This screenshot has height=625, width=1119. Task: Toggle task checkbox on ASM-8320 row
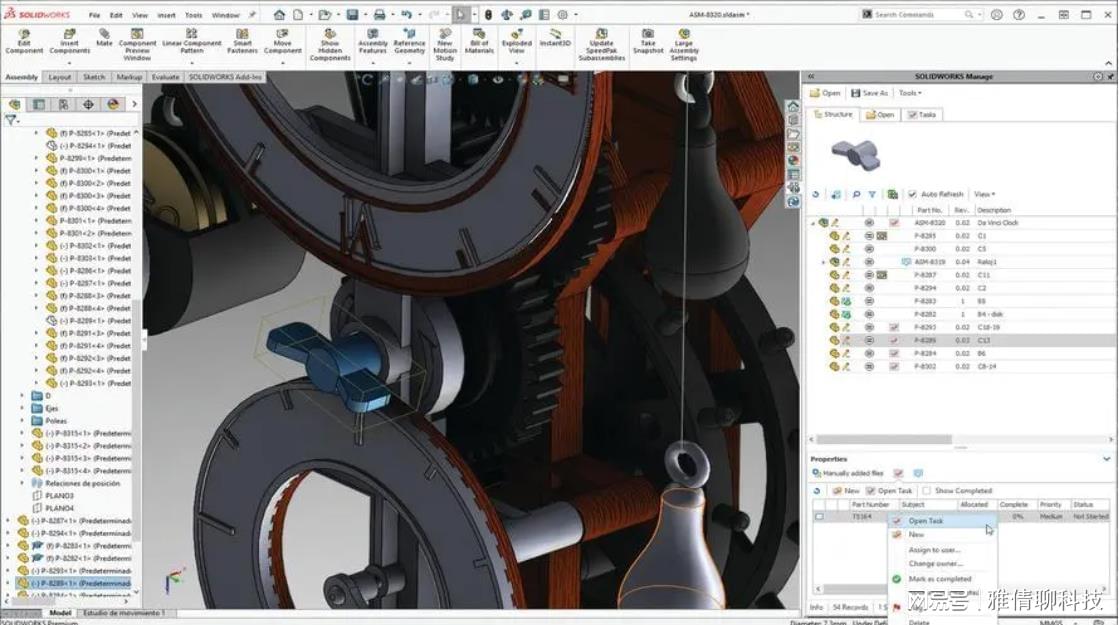click(894, 223)
